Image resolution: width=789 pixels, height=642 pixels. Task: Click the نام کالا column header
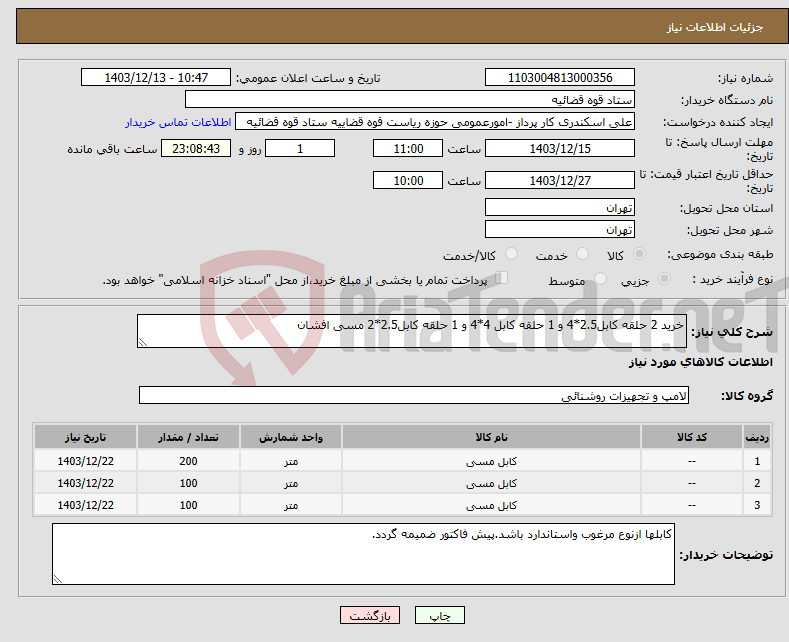(x=491, y=437)
